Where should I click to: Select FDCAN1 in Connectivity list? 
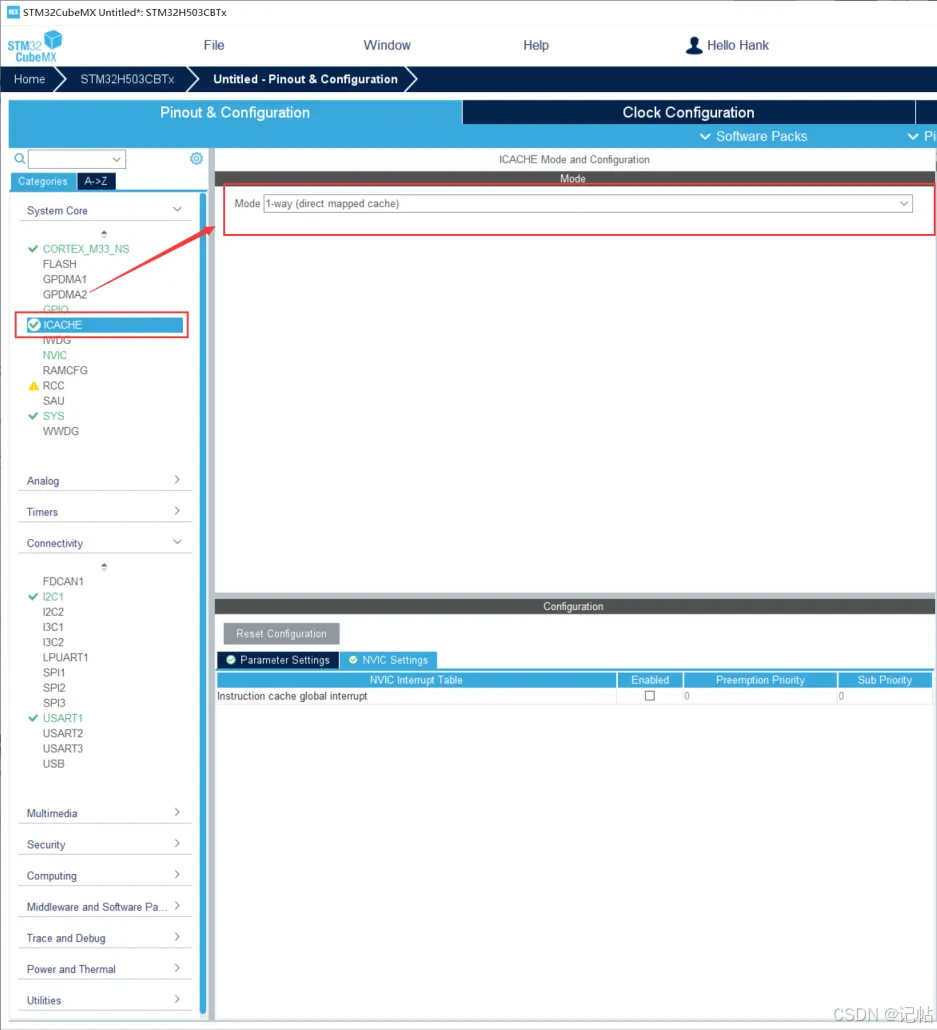(63, 581)
